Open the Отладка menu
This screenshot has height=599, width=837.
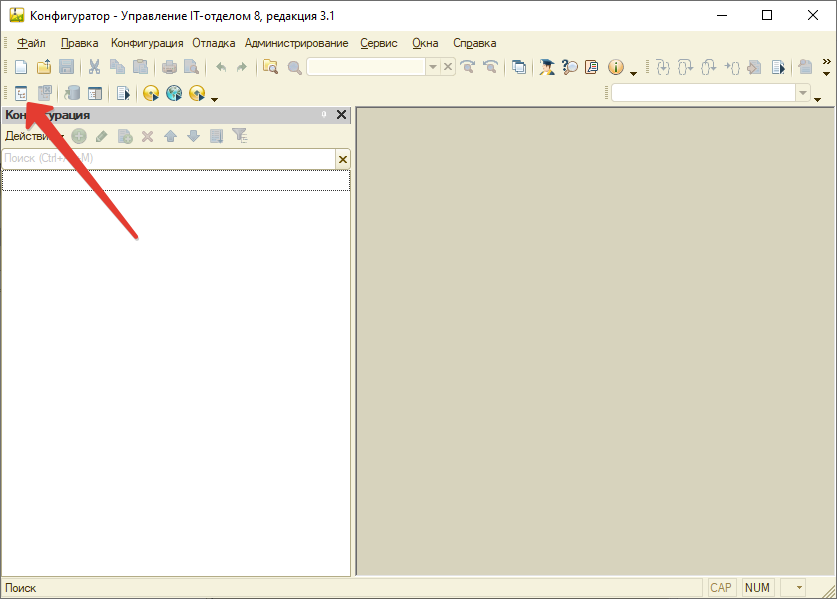[x=213, y=43]
